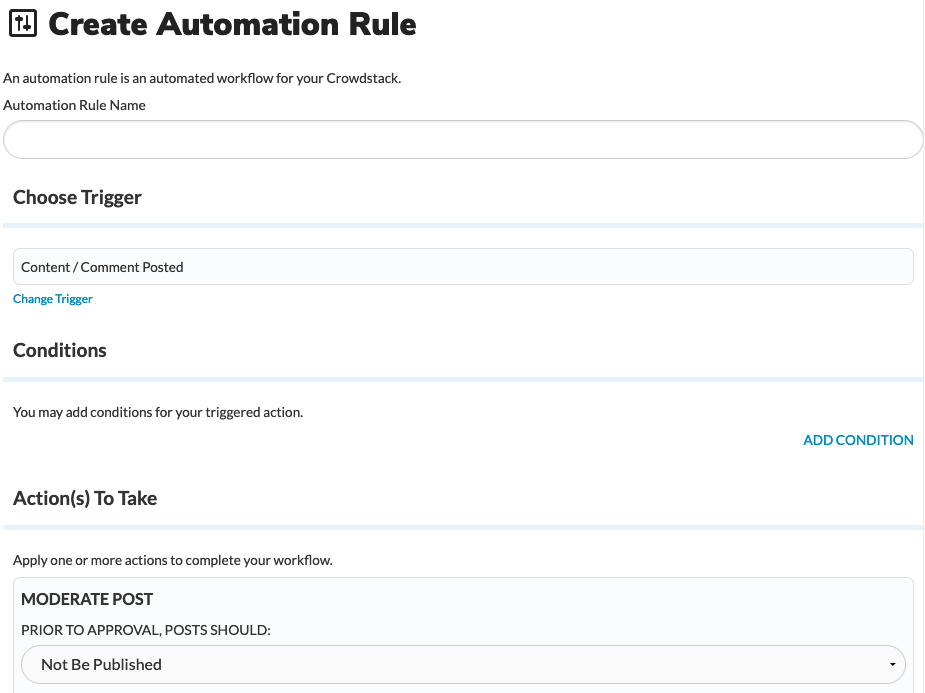Click the Create Automation Rule title text
The width and height of the screenshot is (925, 693).
pos(232,24)
